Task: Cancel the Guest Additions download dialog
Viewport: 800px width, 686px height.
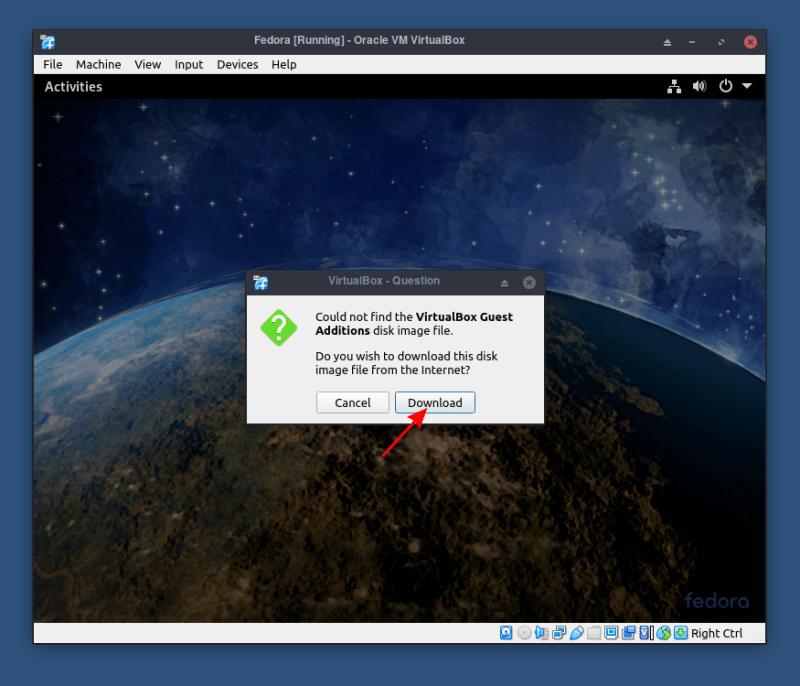Action: 352,402
